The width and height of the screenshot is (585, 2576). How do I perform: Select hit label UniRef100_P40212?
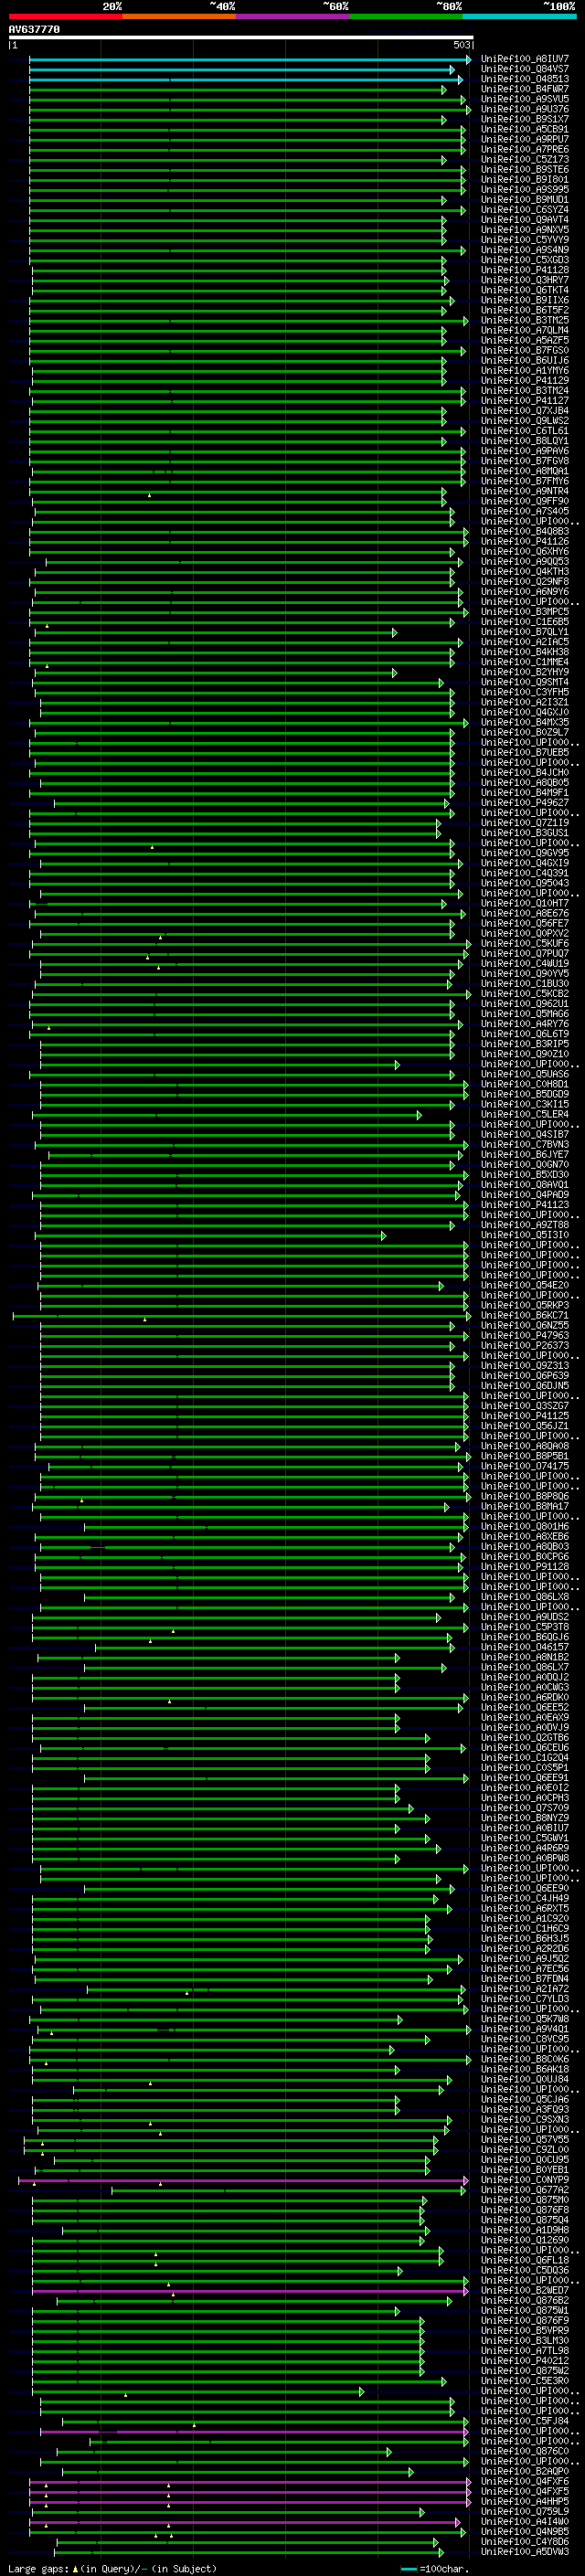525,2360
